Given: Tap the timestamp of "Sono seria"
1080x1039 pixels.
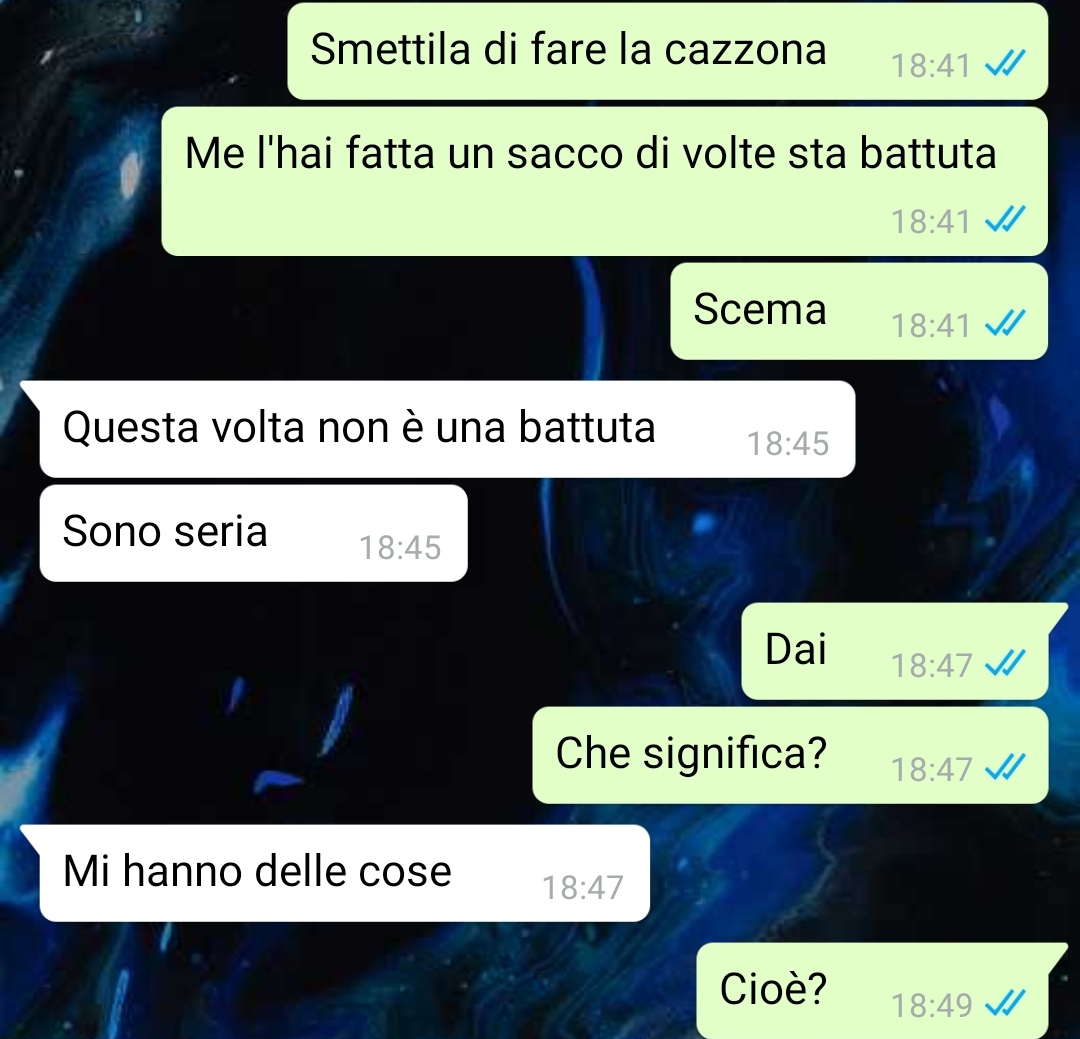Looking at the screenshot, I should [400, 548].
